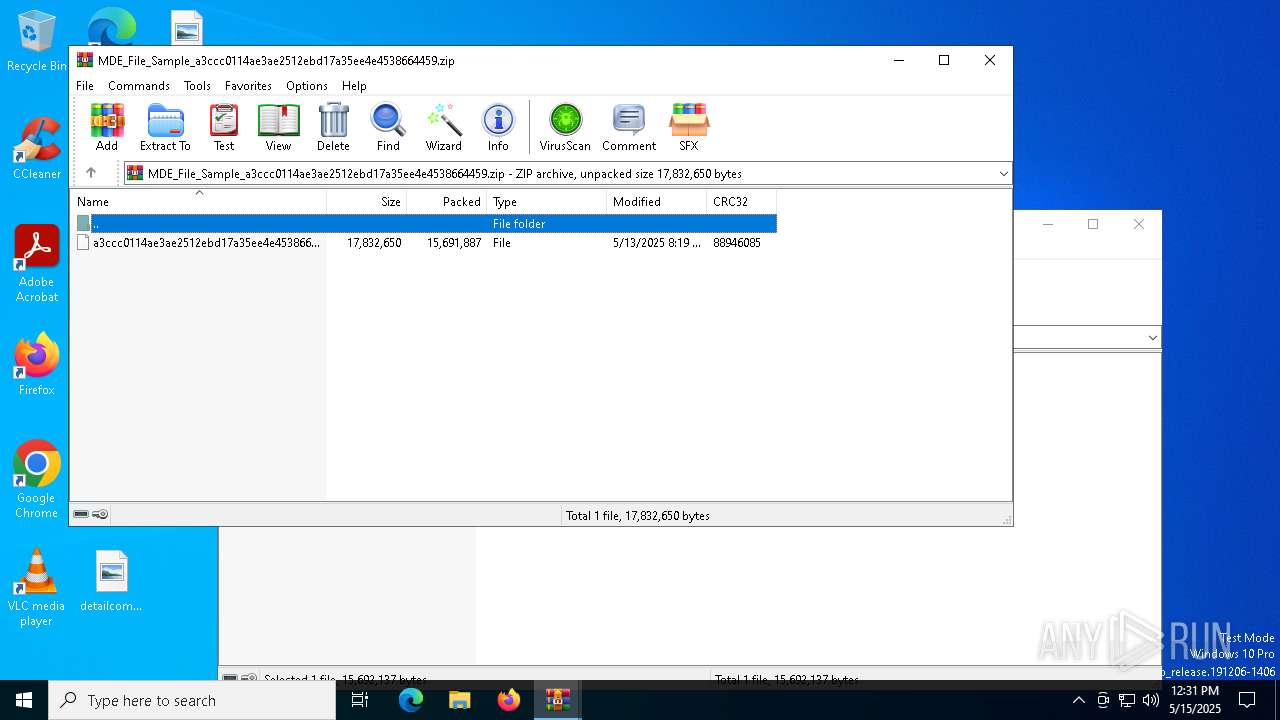The height and width of the screenshot is (720, 1280).
Task: Click the CRC32 value 88946085
Action: coord(737,243)
